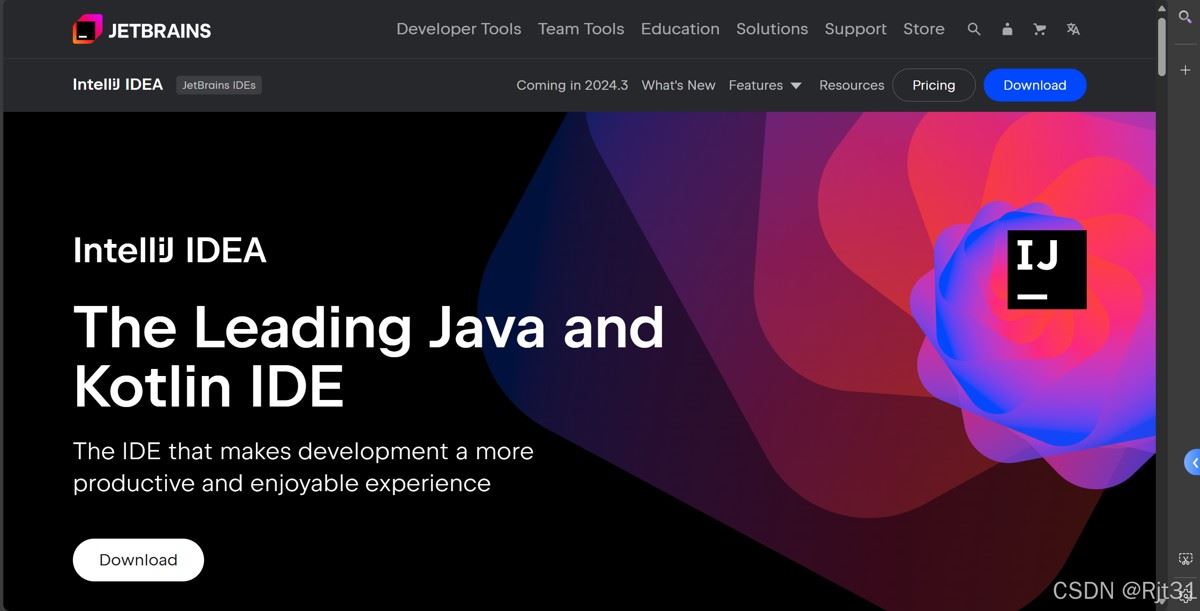Click the Pricing button
This screenshot has width=1200, height=611.
point(934,85)
